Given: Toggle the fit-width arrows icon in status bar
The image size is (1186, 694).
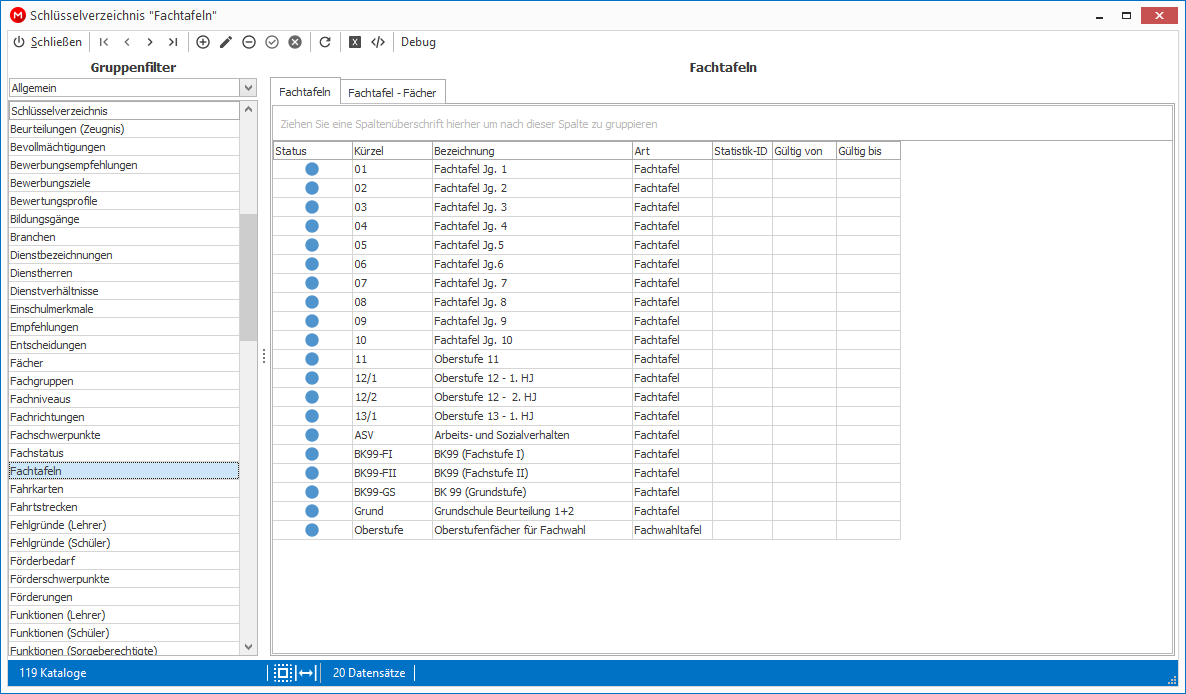Looking at the screenshot, I should pyautogui.click(x=306, y=673).
